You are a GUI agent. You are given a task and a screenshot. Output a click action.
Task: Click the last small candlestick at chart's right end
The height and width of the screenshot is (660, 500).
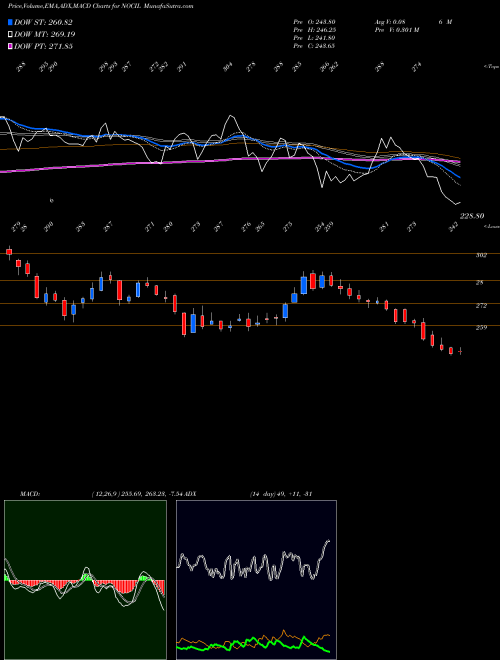click(x=460, y=351)
